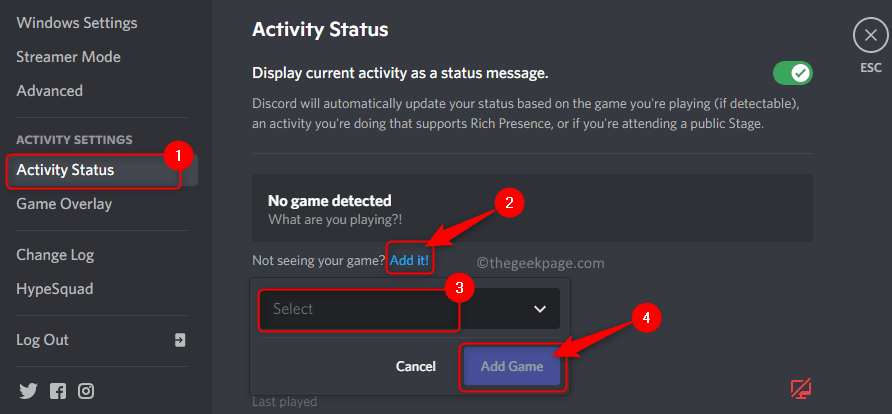
Task: Click the 'Add it!' link
Action: pos(409,261)
